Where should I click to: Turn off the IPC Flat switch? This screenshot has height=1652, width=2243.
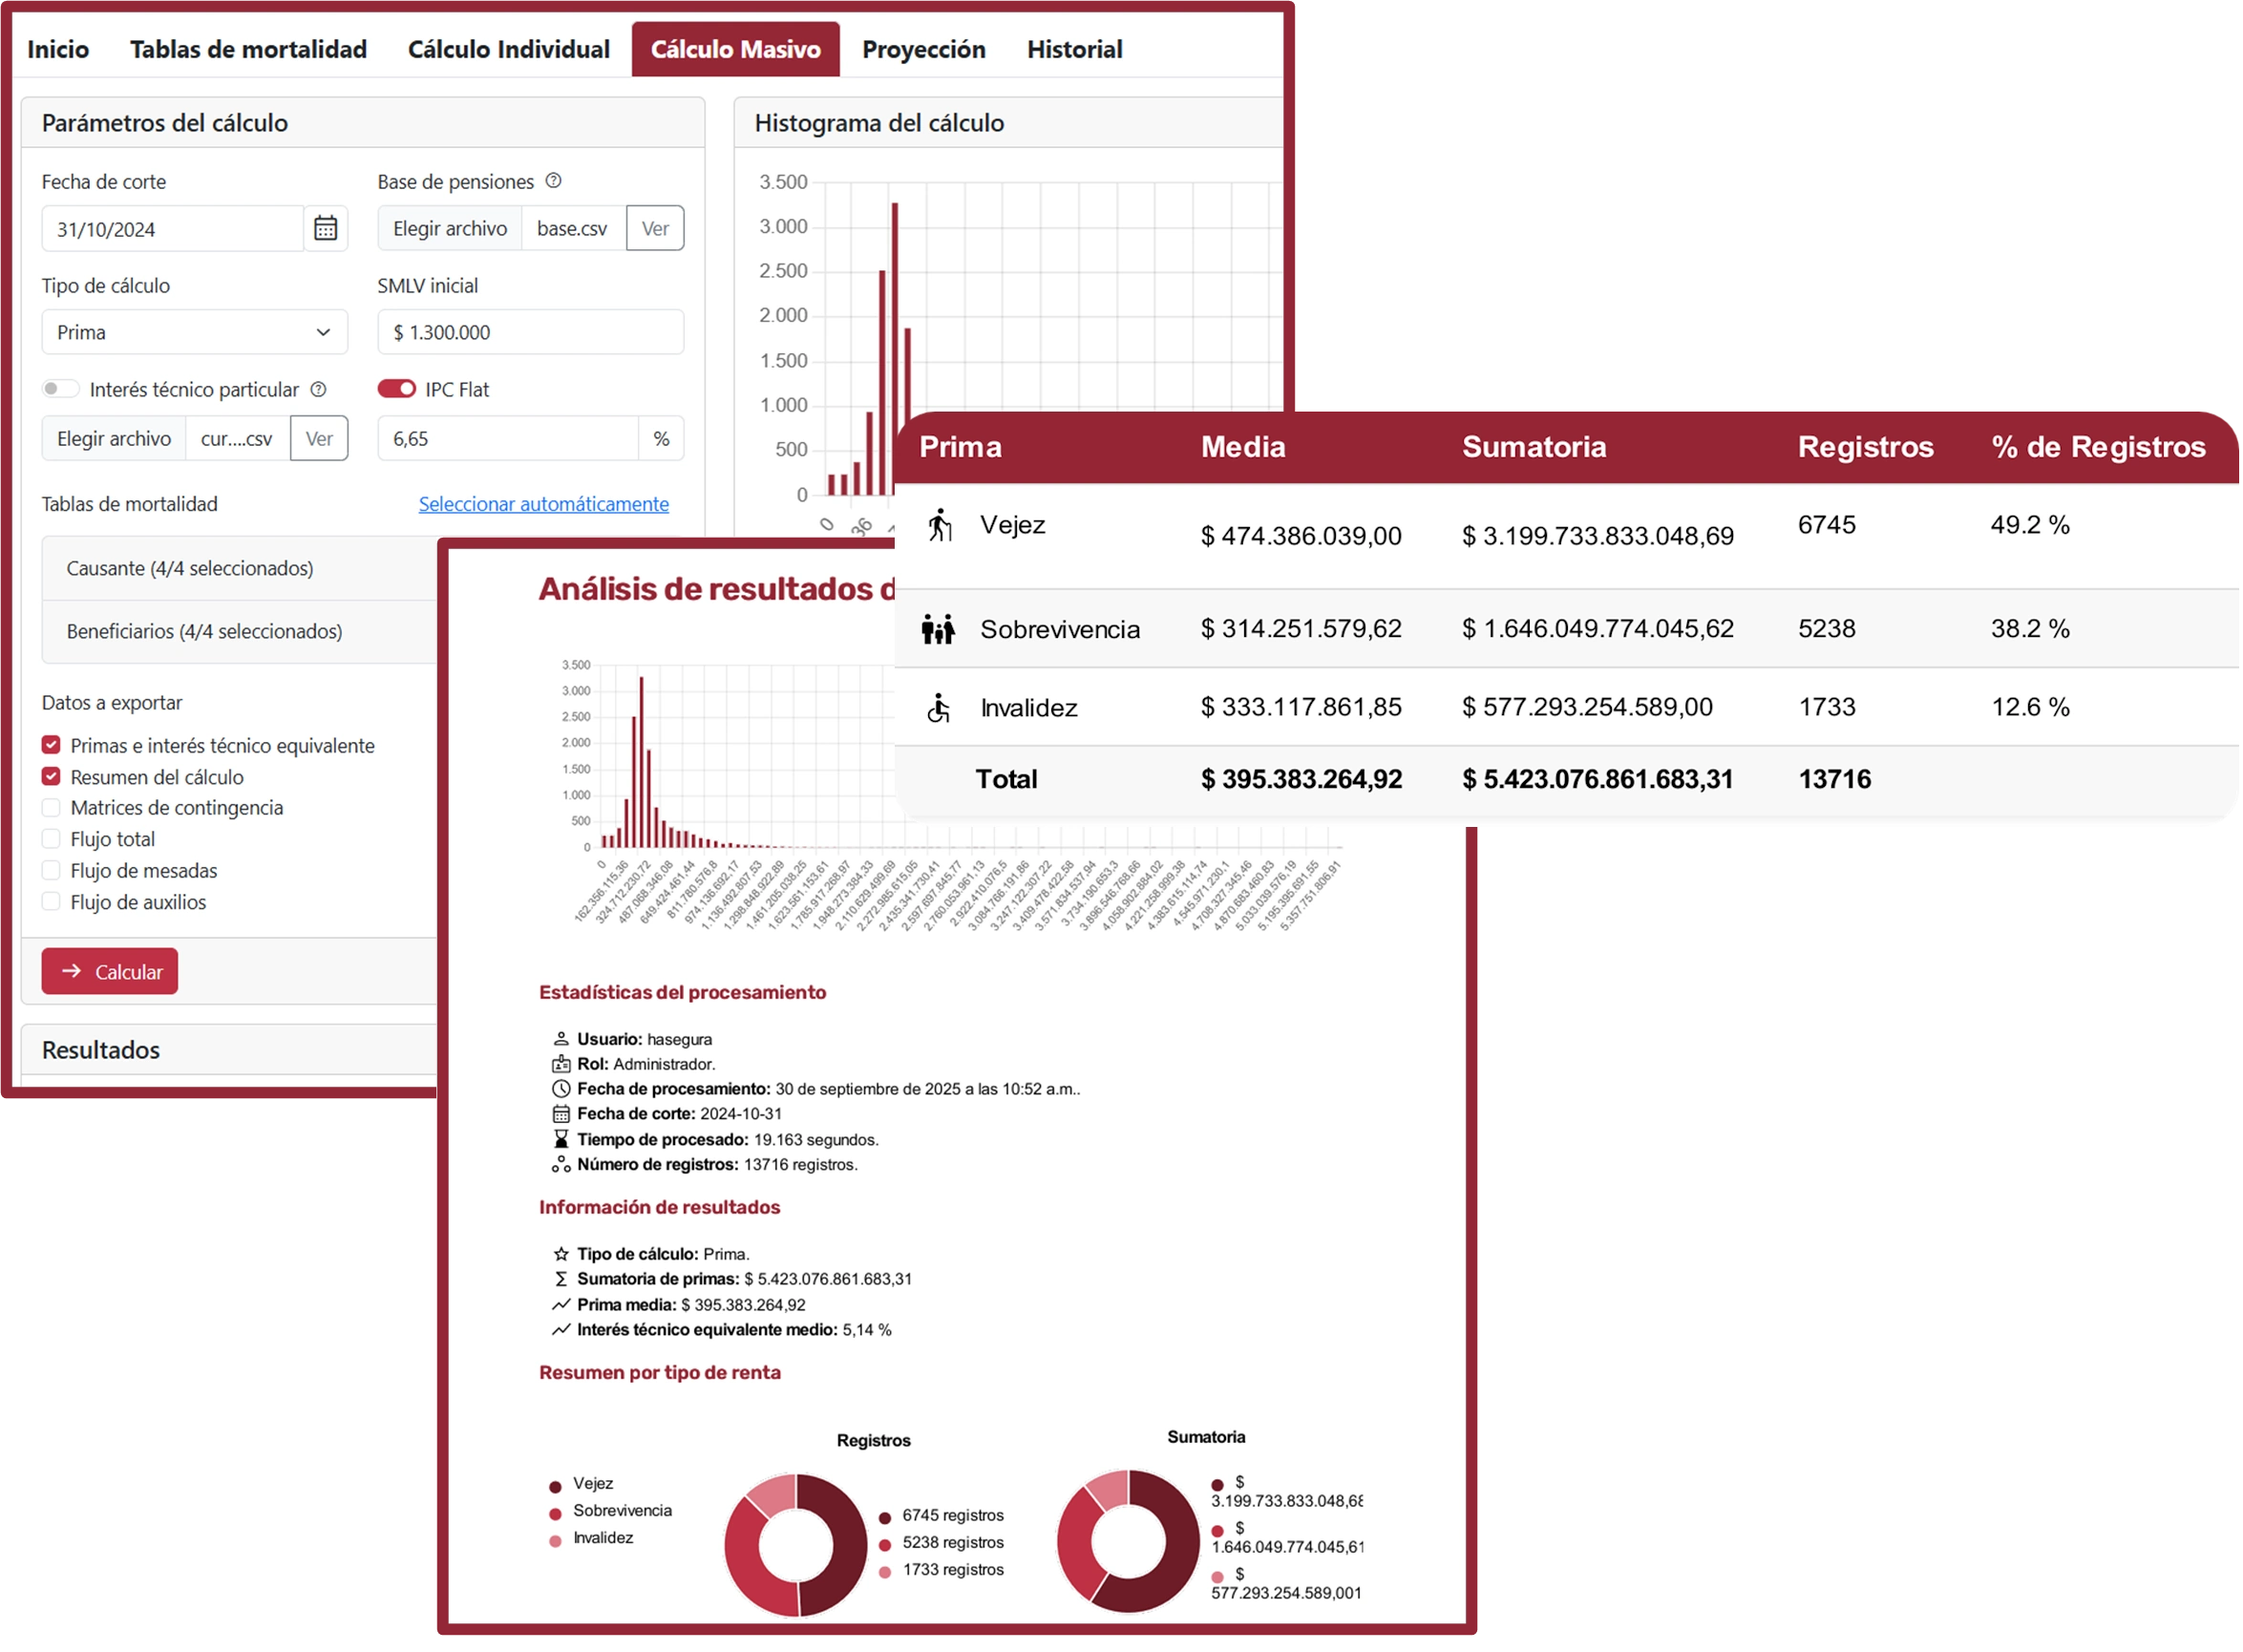pyautogui.click(x=397, y=389)
